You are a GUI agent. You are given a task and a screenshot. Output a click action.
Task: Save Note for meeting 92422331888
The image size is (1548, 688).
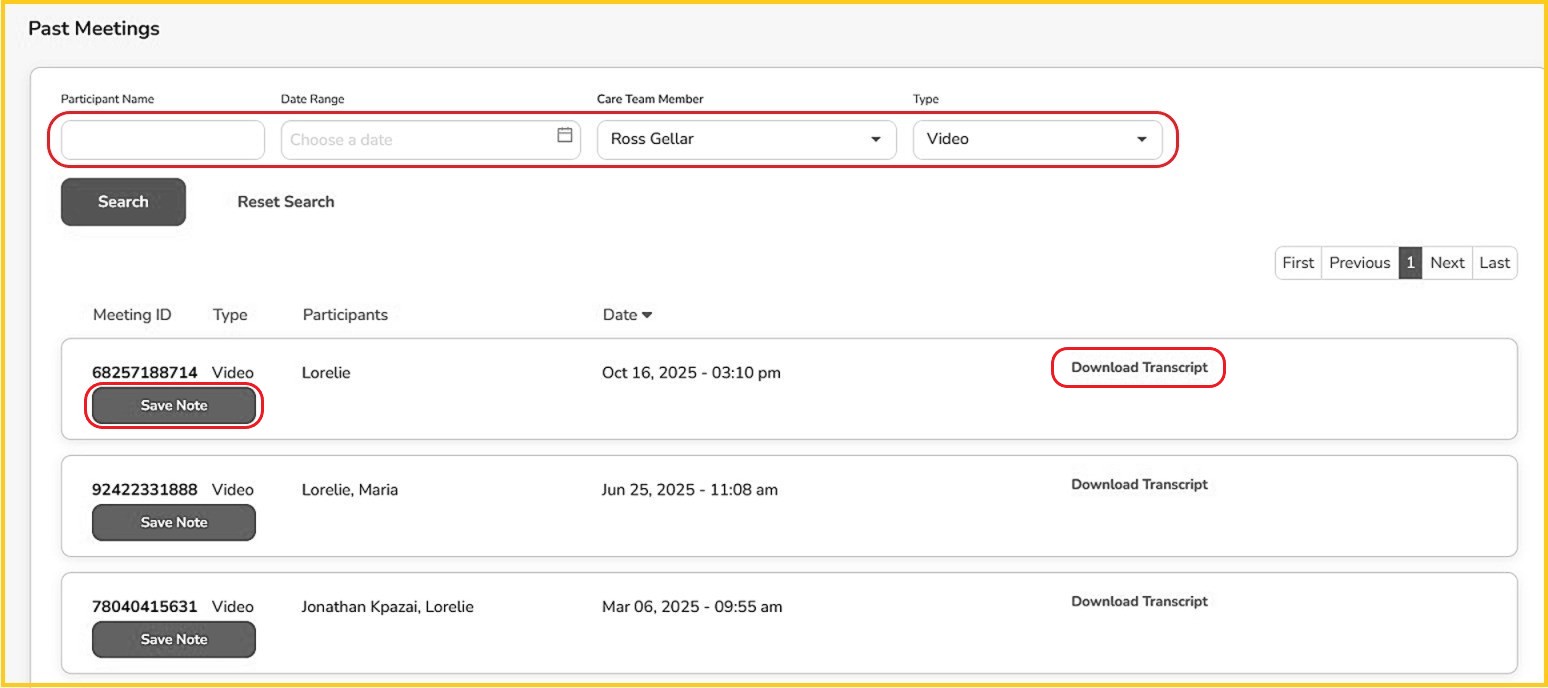pyautogui.click(x=174, y=523)
